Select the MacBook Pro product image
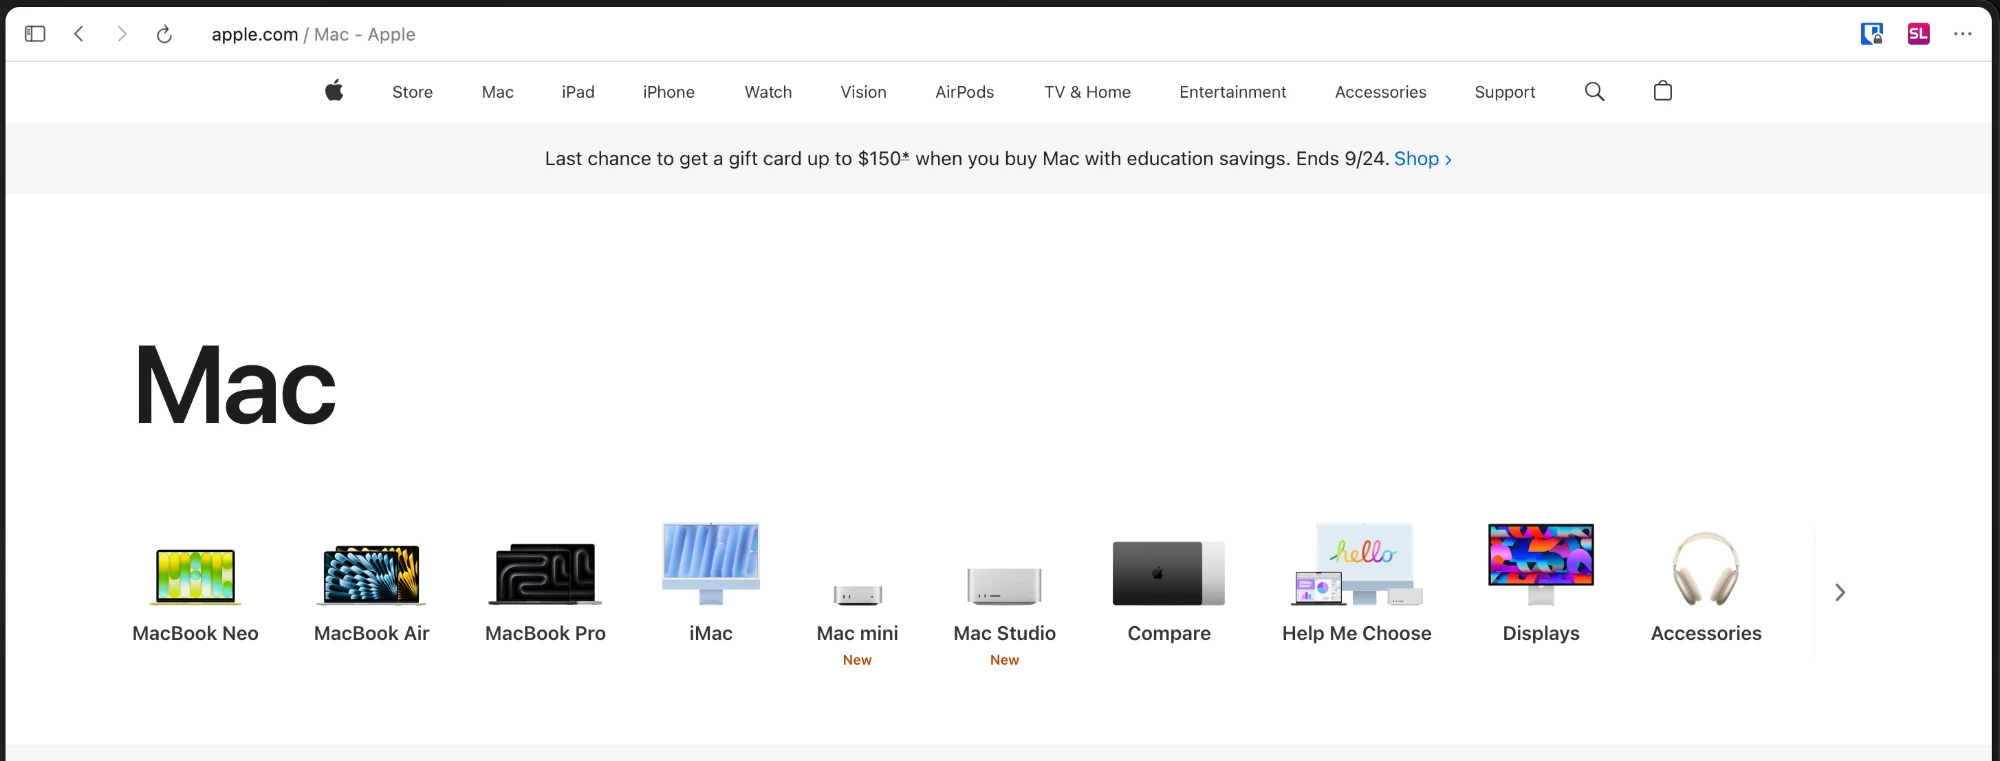This screenshot has height=761, width=2000. [545, 574]
